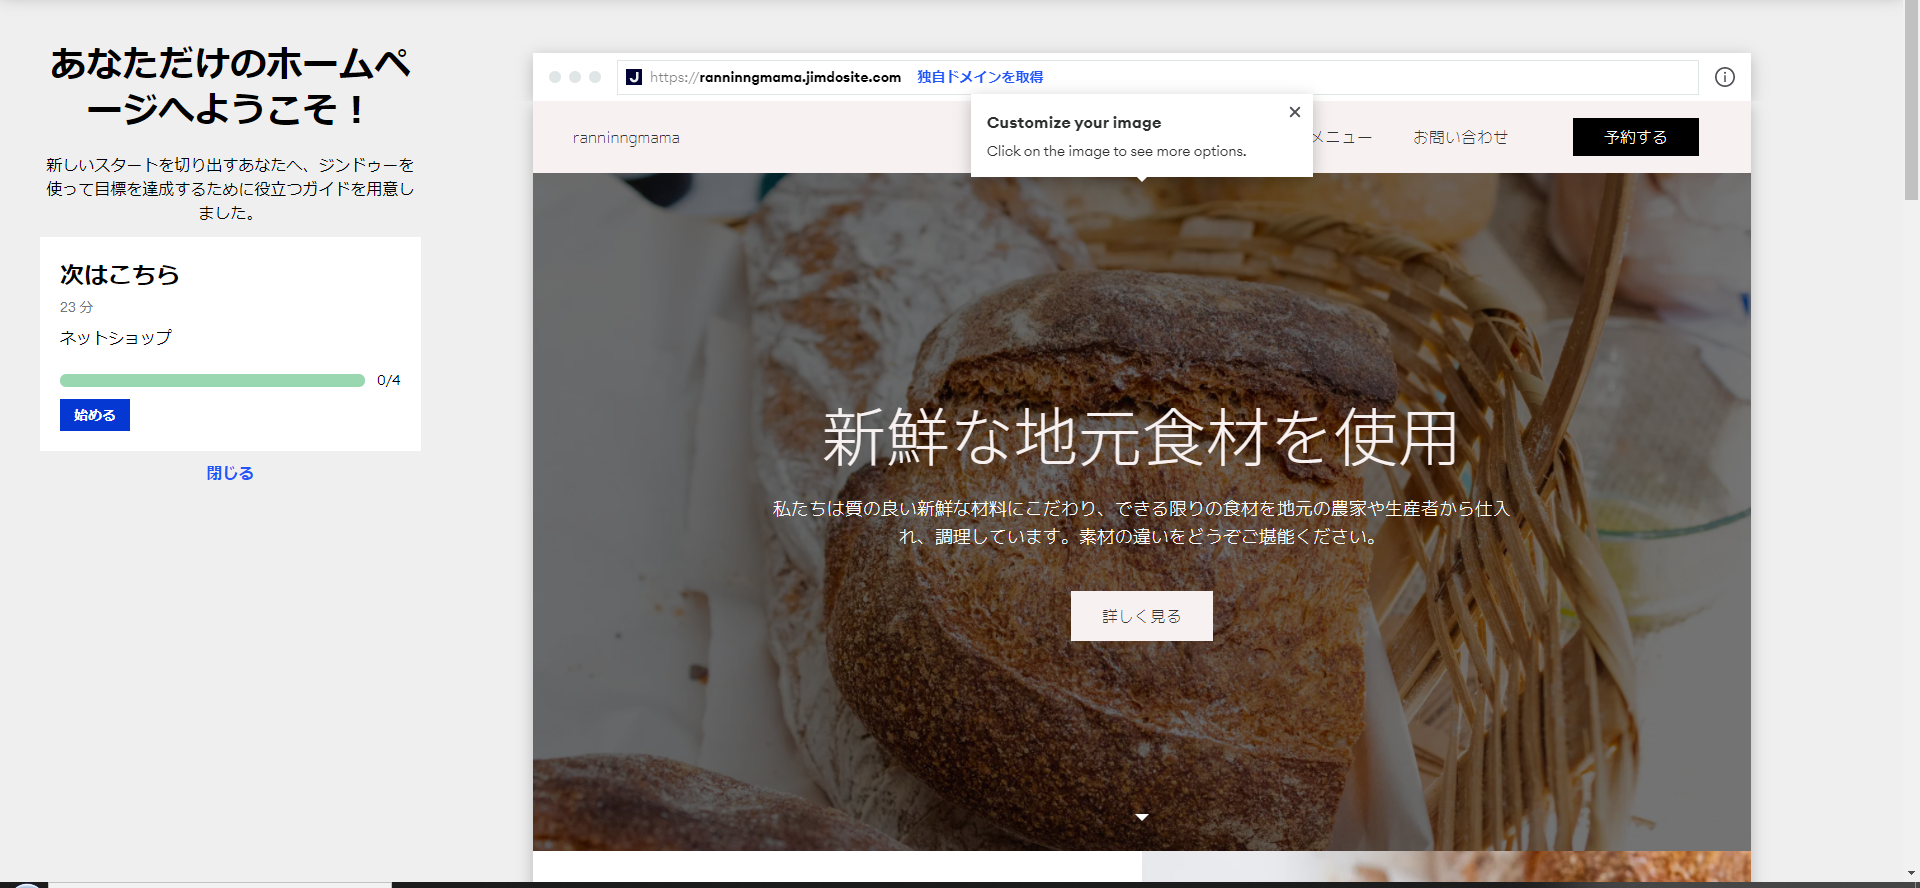Image resolution: width=1920 pixels, height=888 pixels.
Task: Close the 'Customize your image' tooltip
Action: coord(1294,112)
